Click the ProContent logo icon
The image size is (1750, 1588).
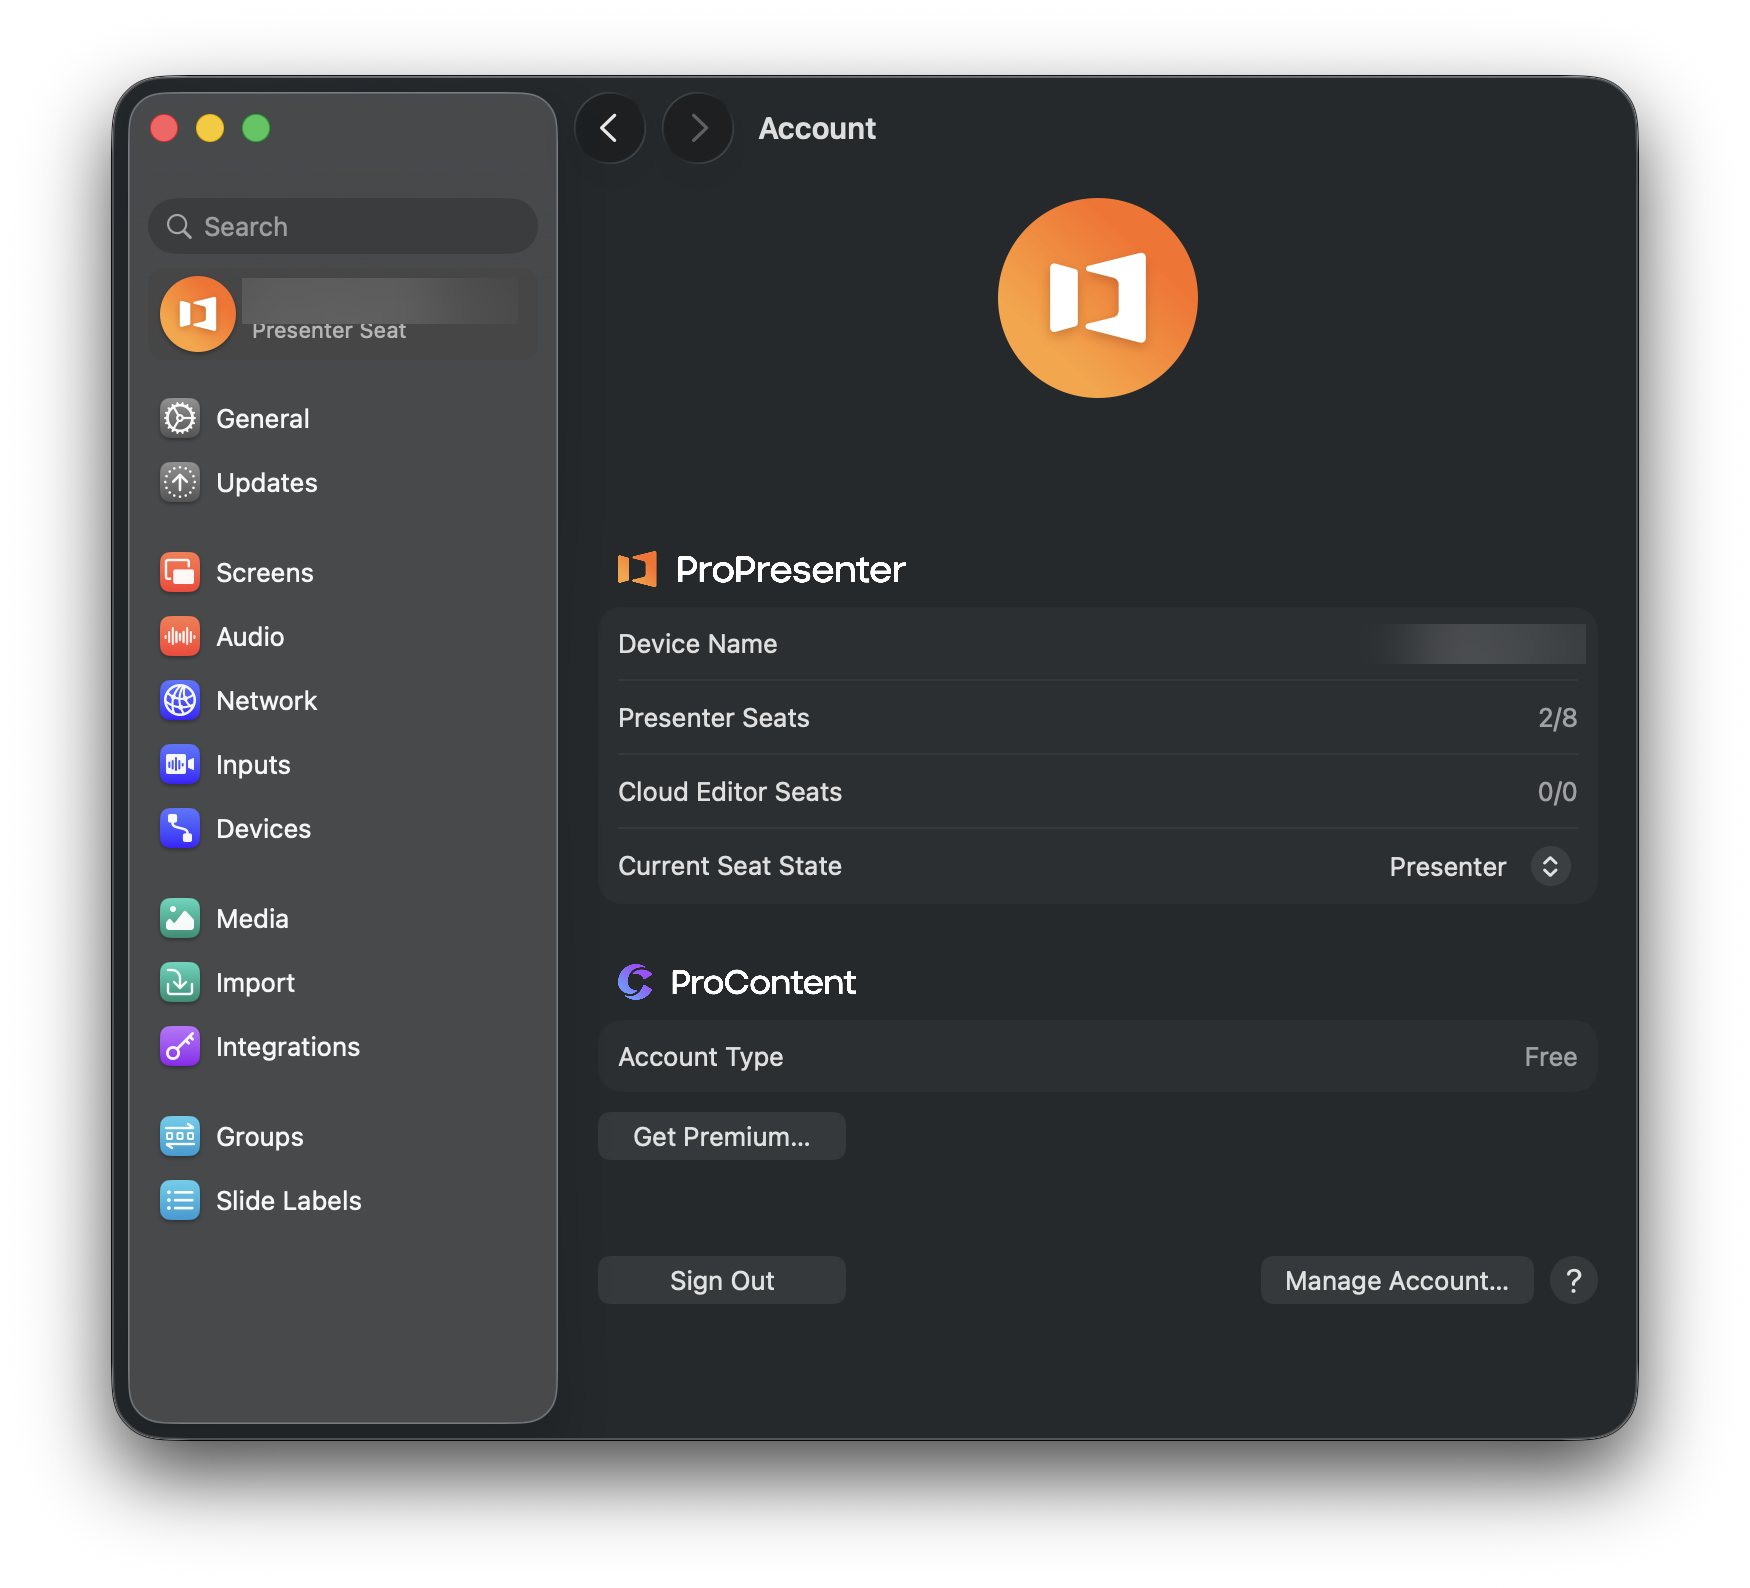coord(635,982)
